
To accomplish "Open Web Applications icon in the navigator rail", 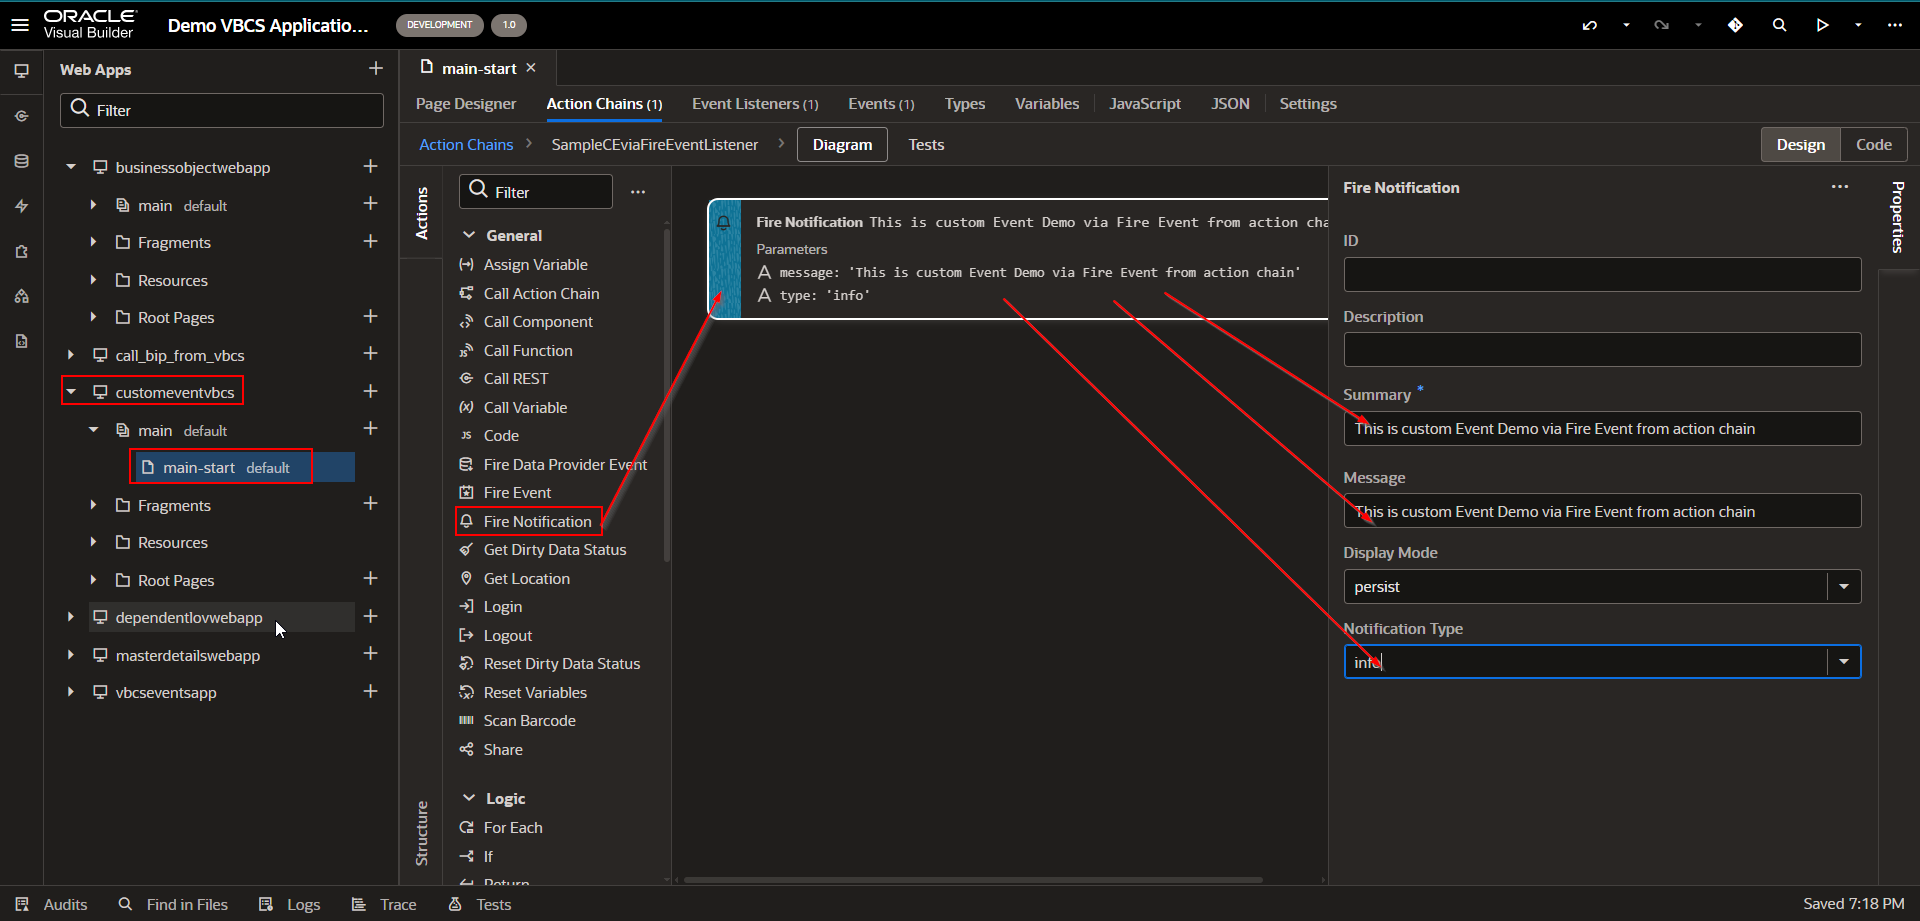I will [x=21, y=71].
